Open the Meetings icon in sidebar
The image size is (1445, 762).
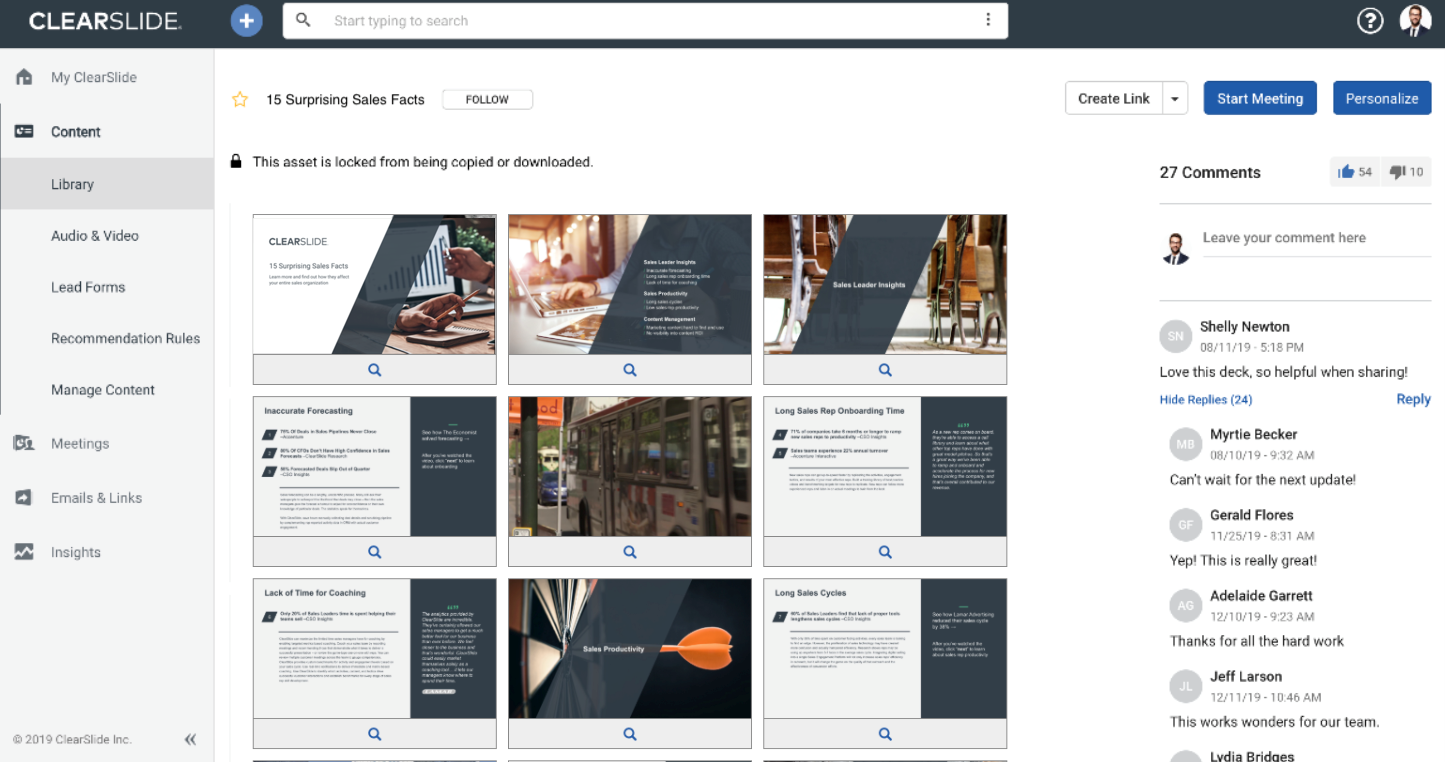coord(24,443)
